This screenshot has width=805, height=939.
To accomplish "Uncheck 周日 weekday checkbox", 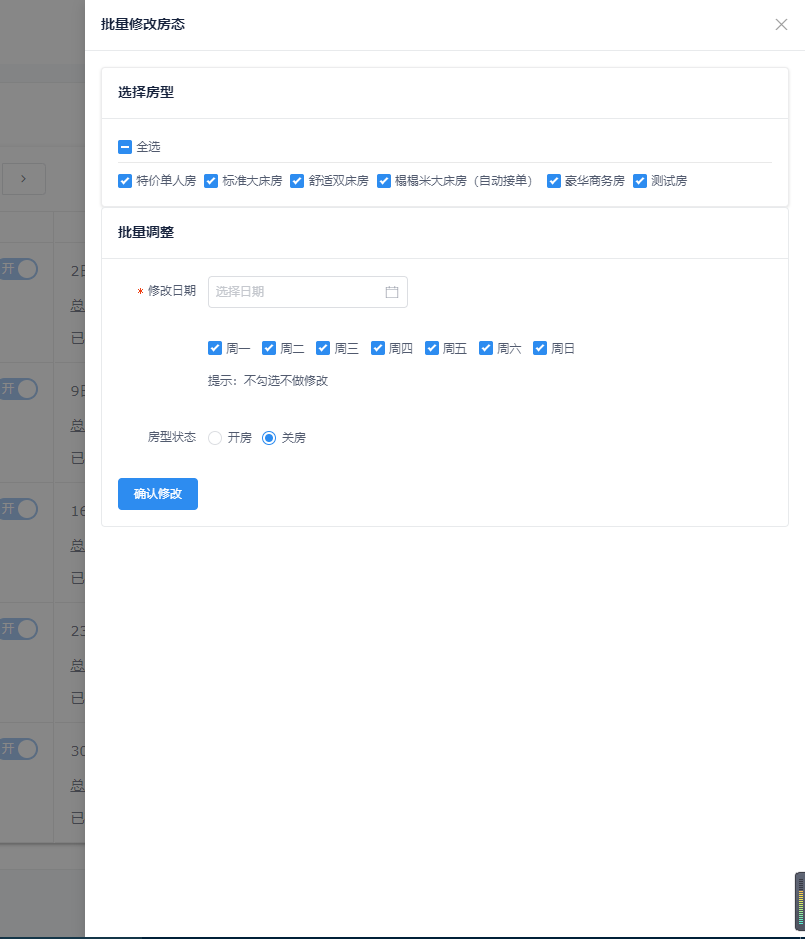I will tap(540, 348).
